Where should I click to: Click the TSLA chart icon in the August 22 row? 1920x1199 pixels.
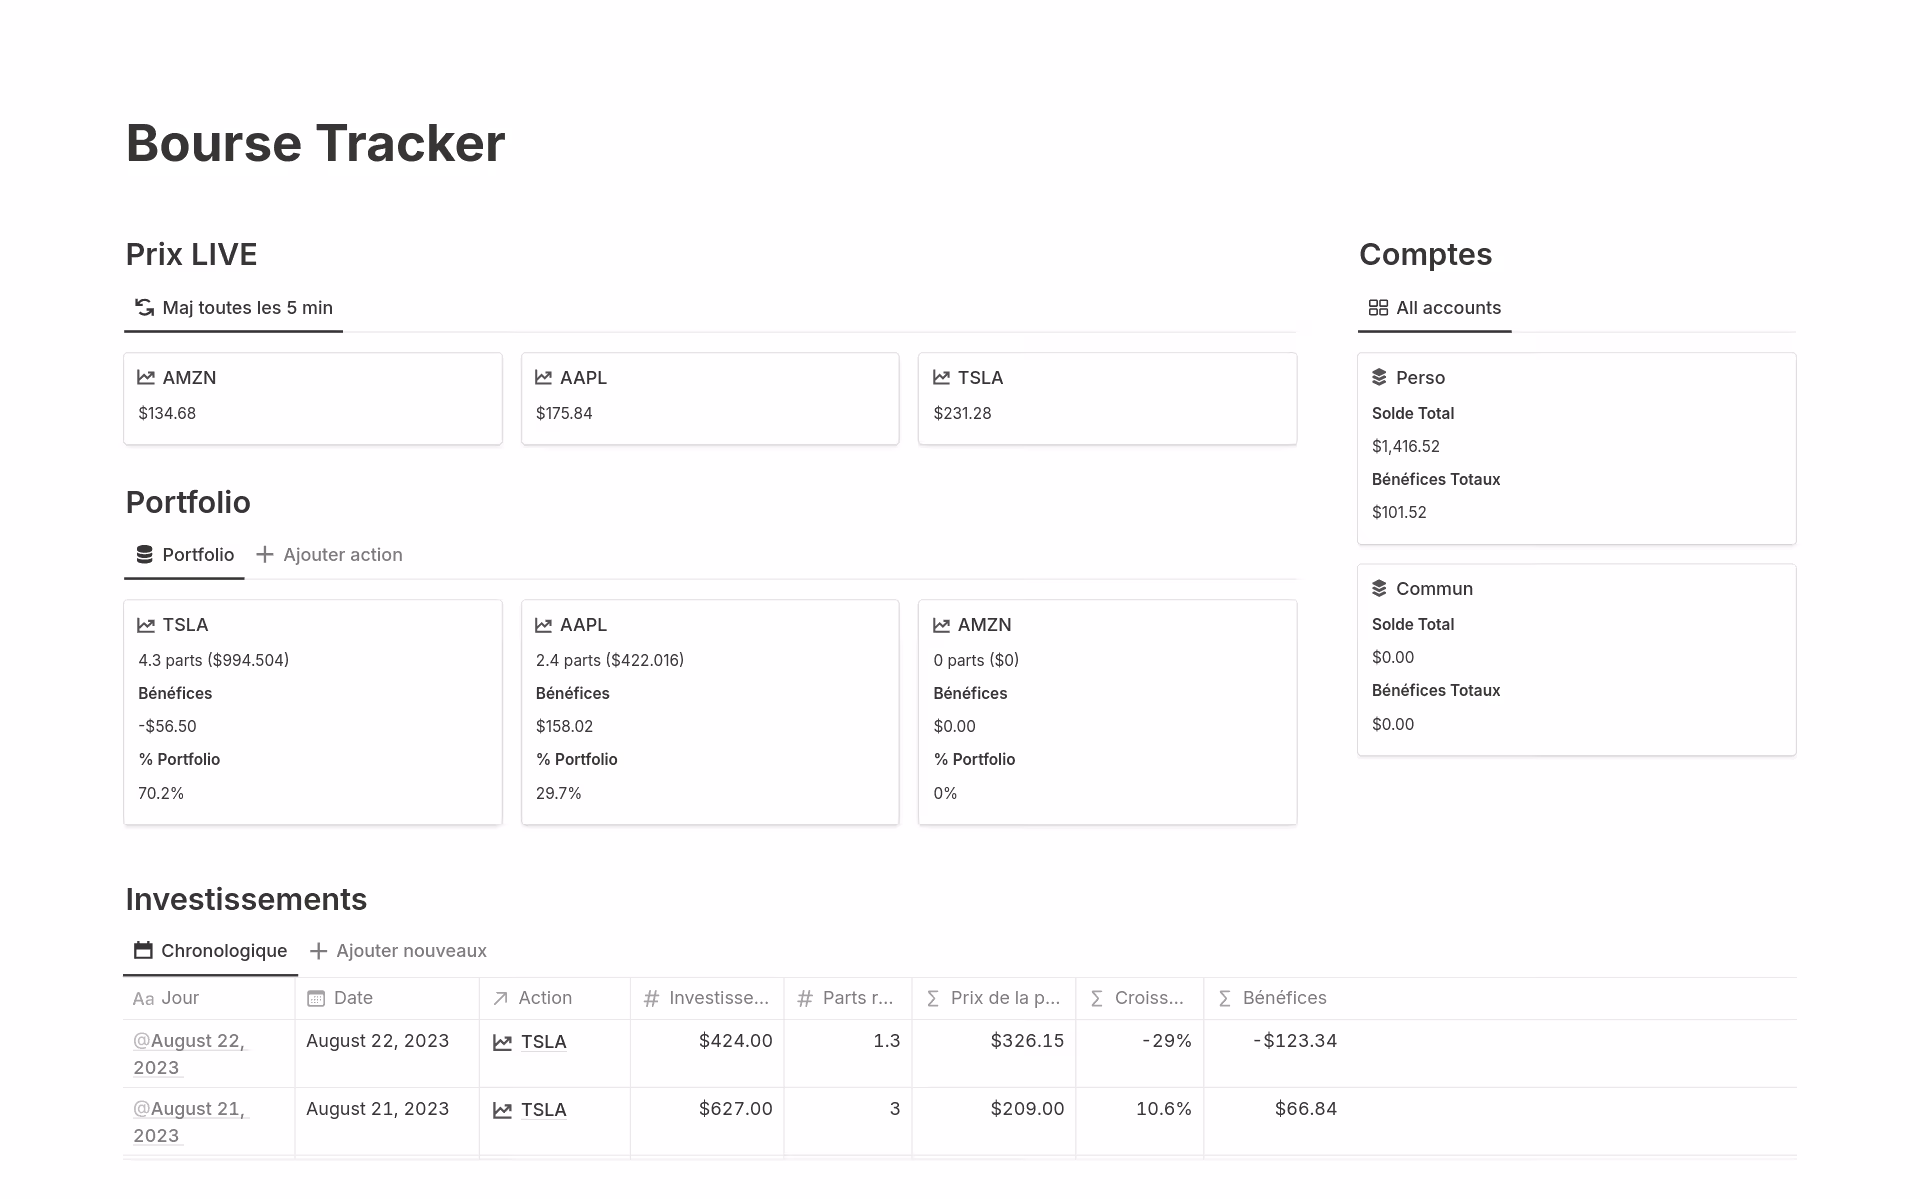pos(502,1041)
